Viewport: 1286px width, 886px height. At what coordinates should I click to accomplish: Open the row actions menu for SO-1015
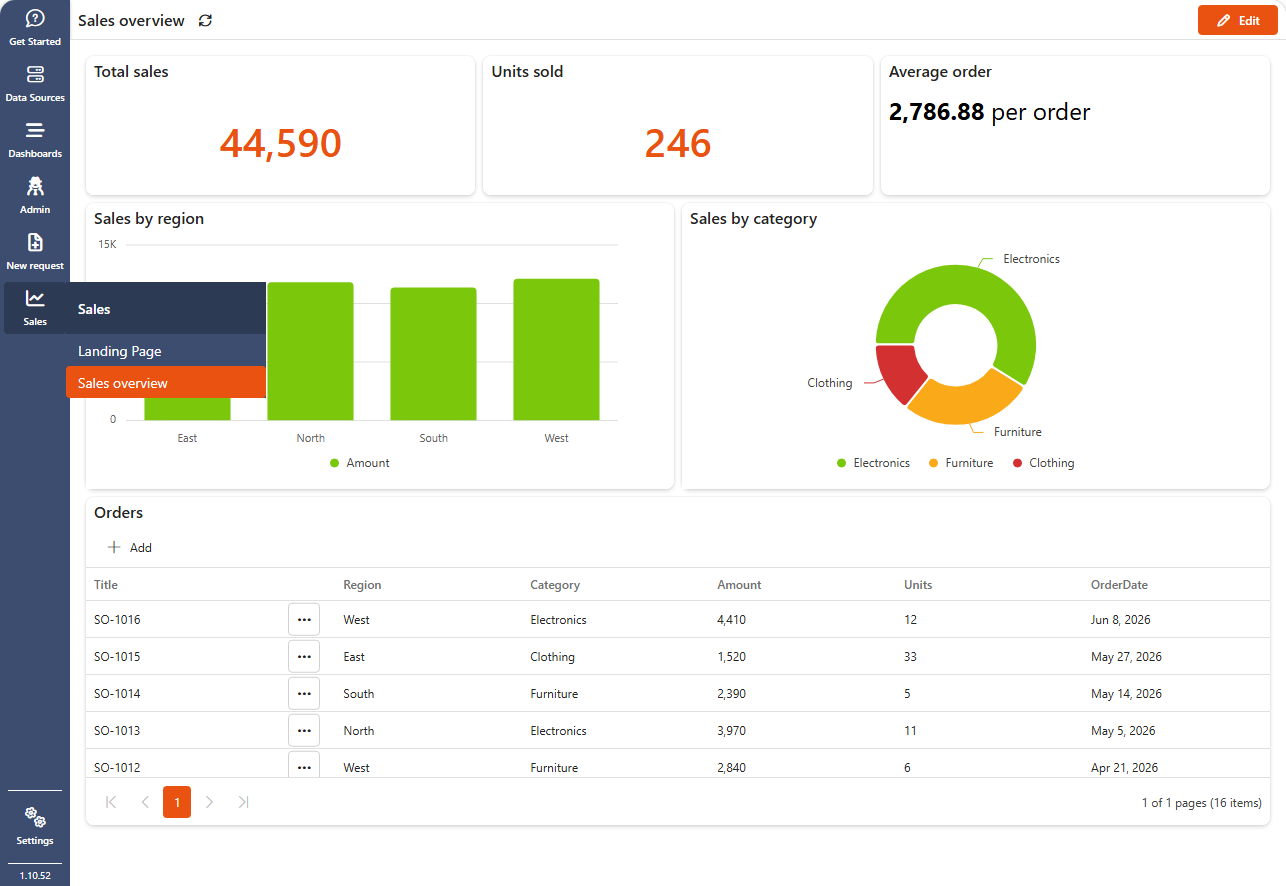tap(304, 657)
